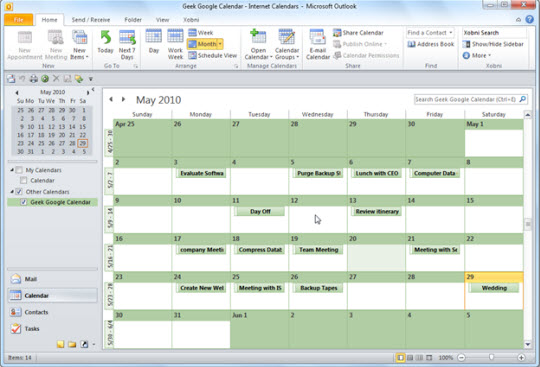Viewport: 540px width, 367px height.
Task: Open the Backup Tapes event
Action: pyautogui.click(x=319, y=288)
